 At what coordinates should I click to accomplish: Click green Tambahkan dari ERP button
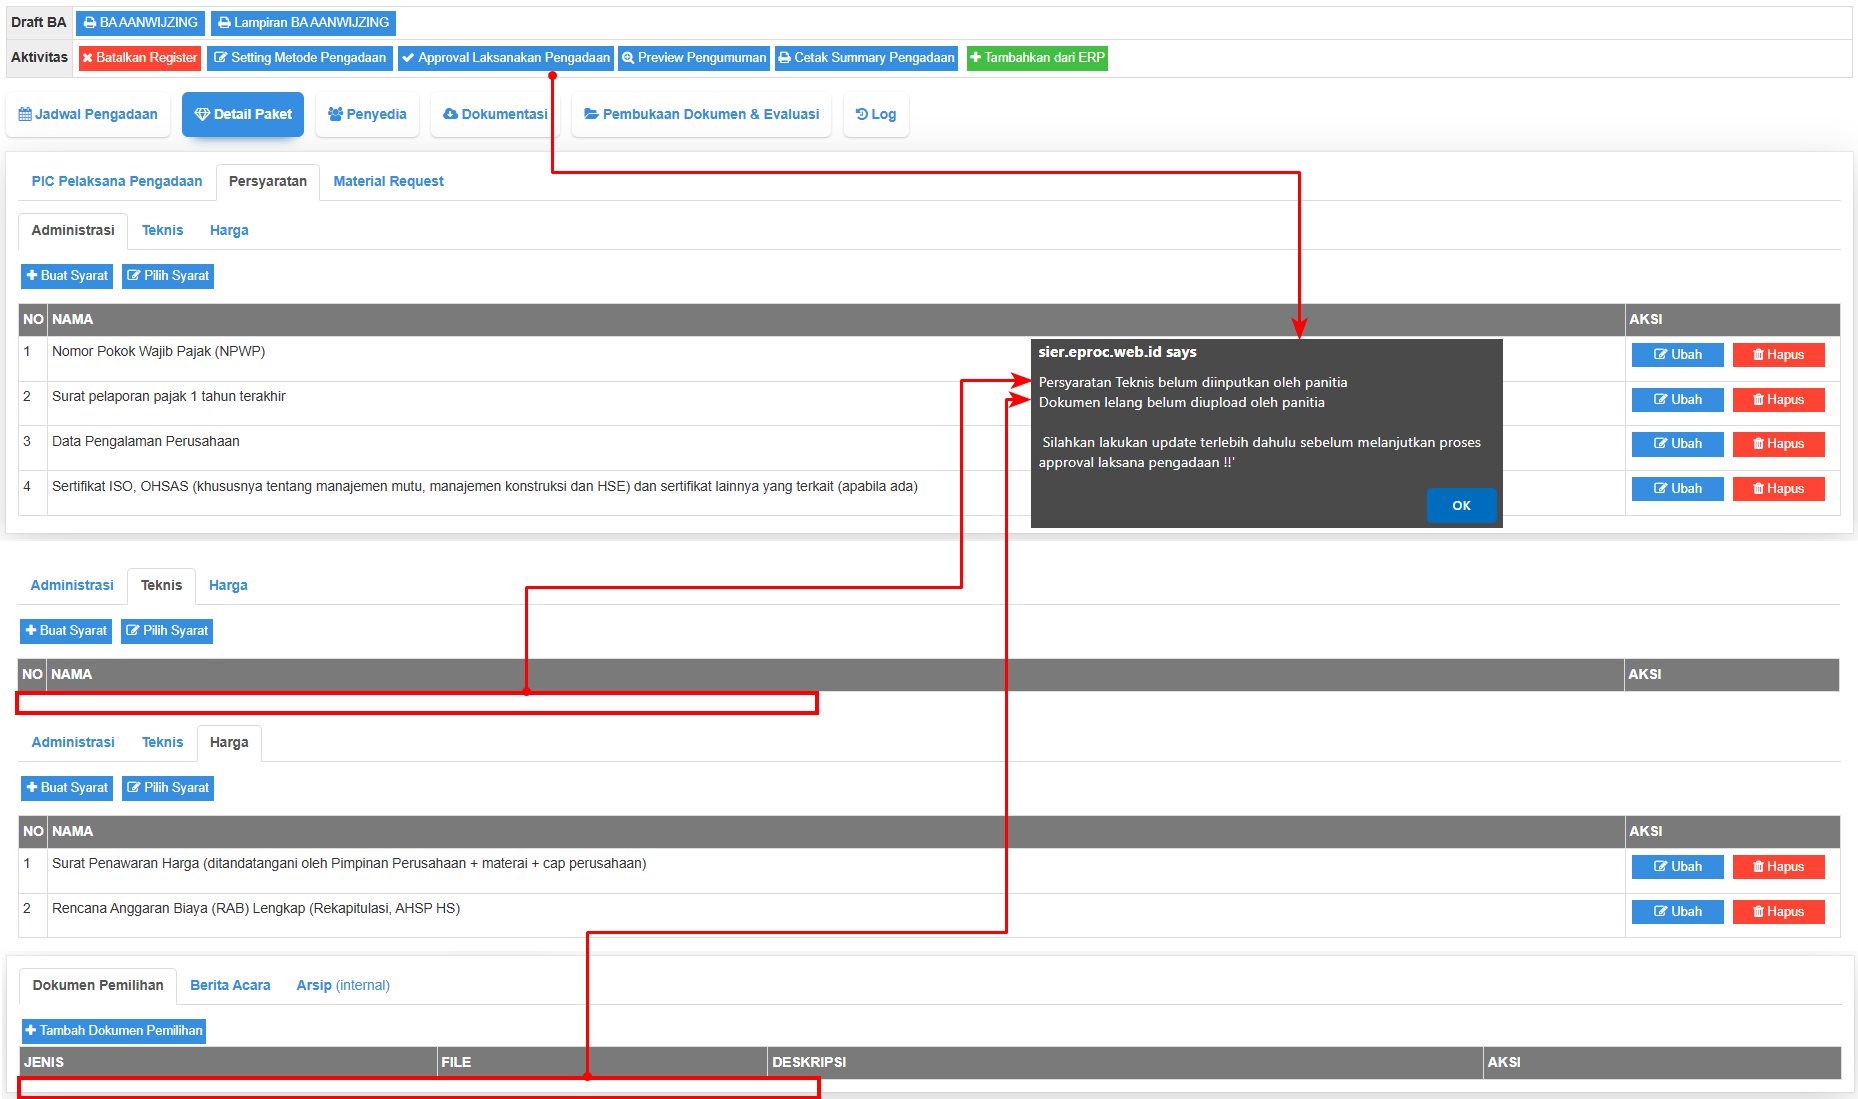(x=1037, y=58)
